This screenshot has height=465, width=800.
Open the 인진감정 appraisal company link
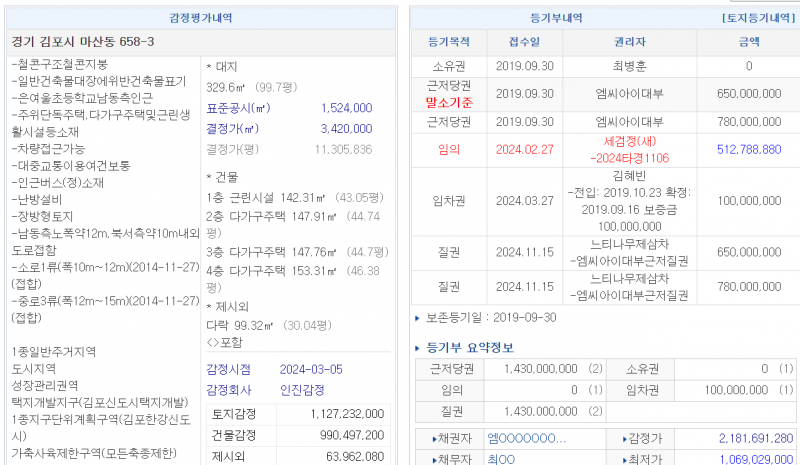click(x=301, y=390)
